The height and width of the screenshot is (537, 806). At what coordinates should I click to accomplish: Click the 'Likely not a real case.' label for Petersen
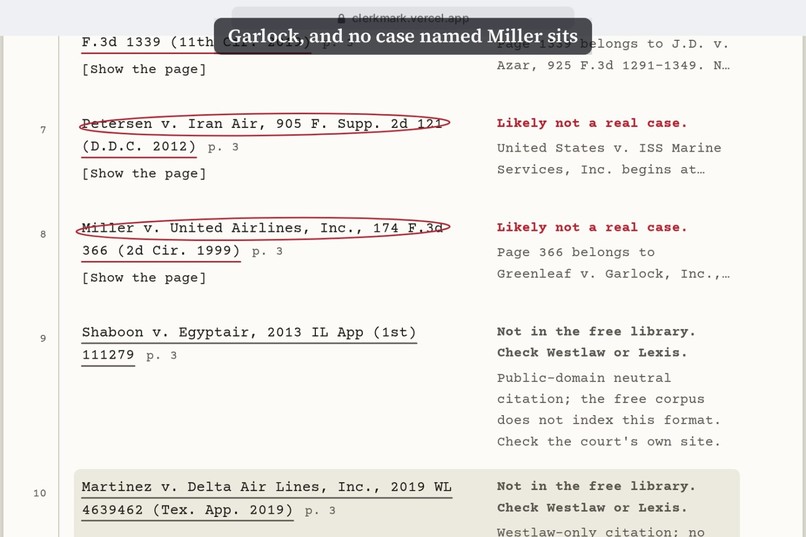tap(592, 123)
